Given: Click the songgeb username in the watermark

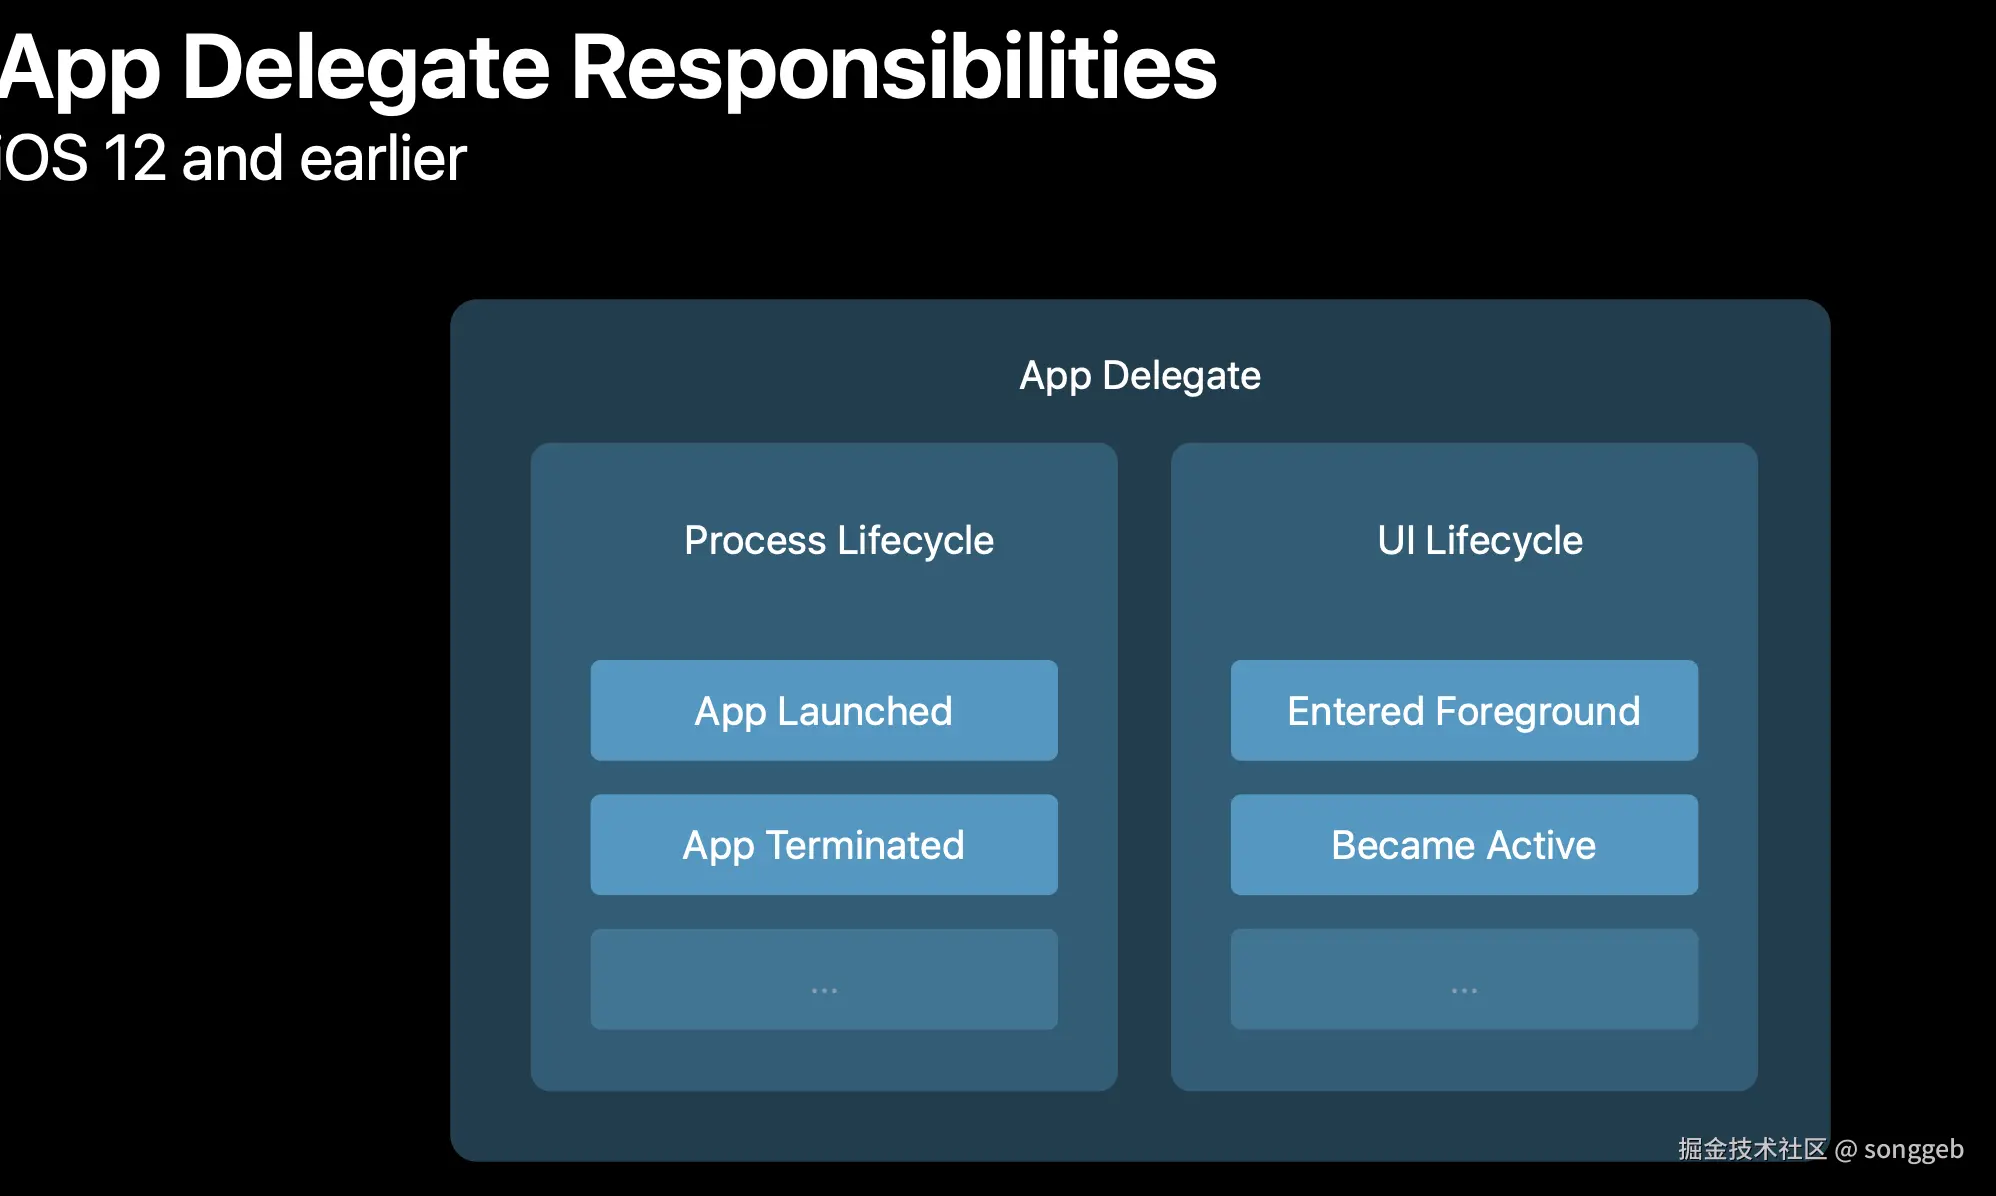Looking at the screenshot, I should click(x=1913, y=1149).
